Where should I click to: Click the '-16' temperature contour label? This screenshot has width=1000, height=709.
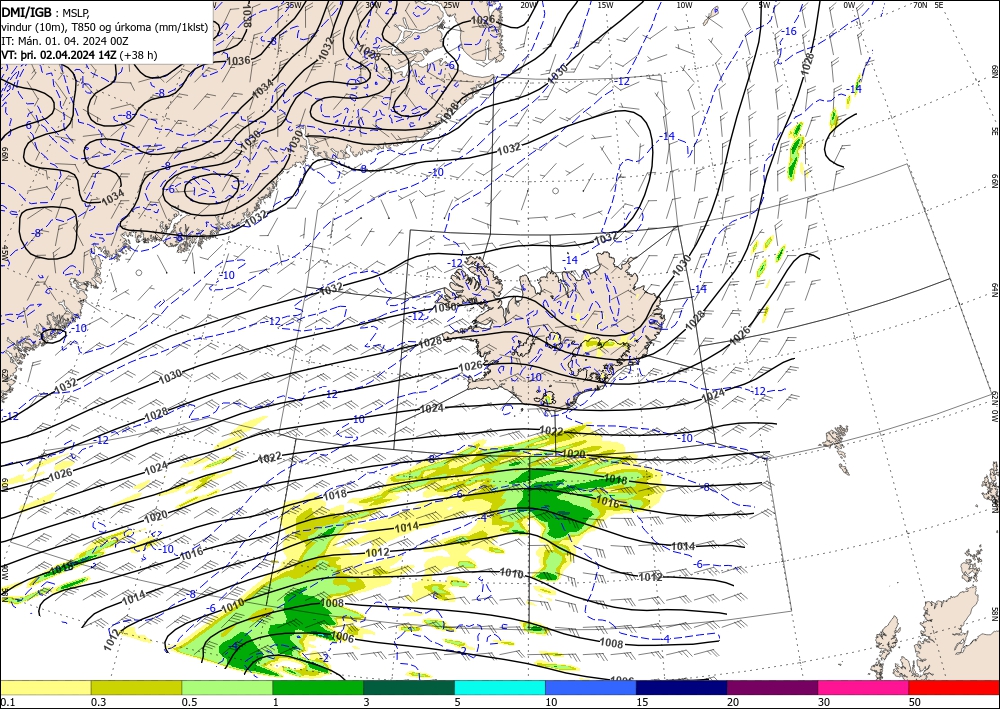click(790, 31)
